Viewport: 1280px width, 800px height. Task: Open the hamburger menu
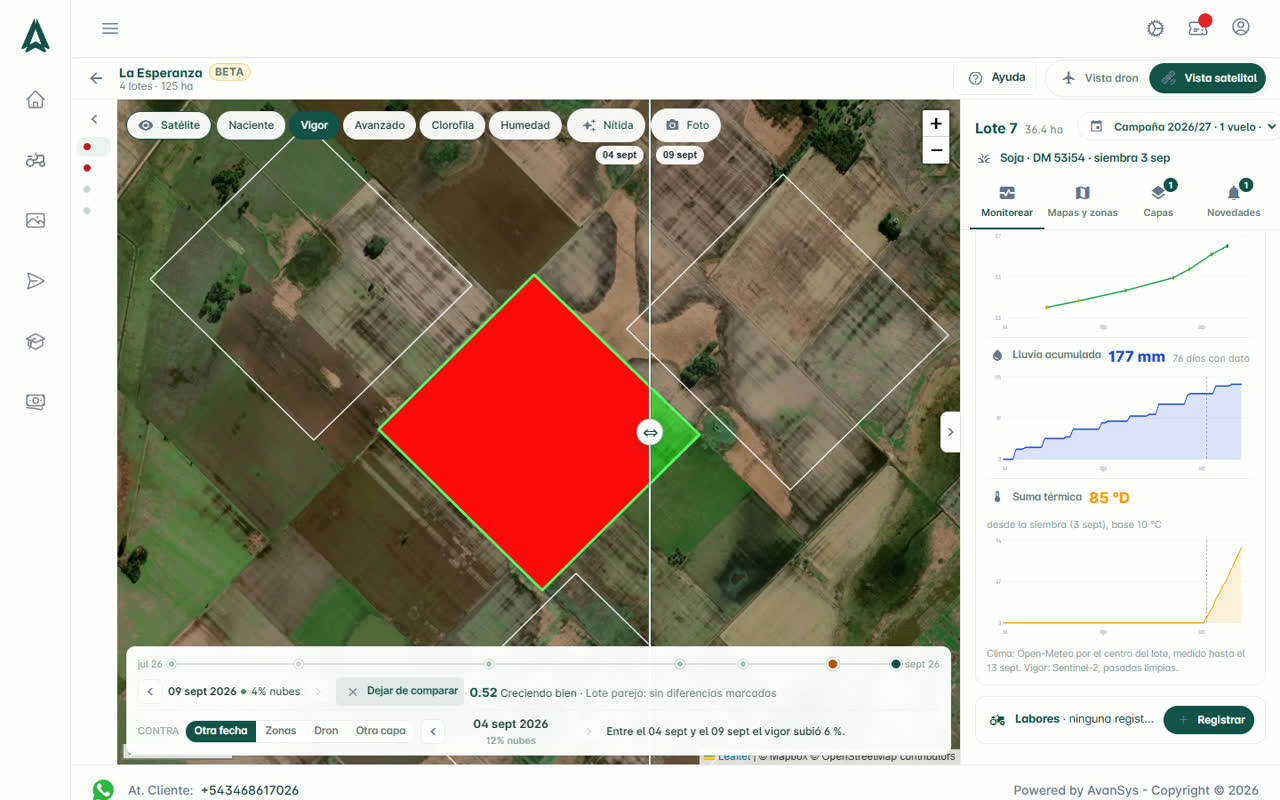(110, 28)
